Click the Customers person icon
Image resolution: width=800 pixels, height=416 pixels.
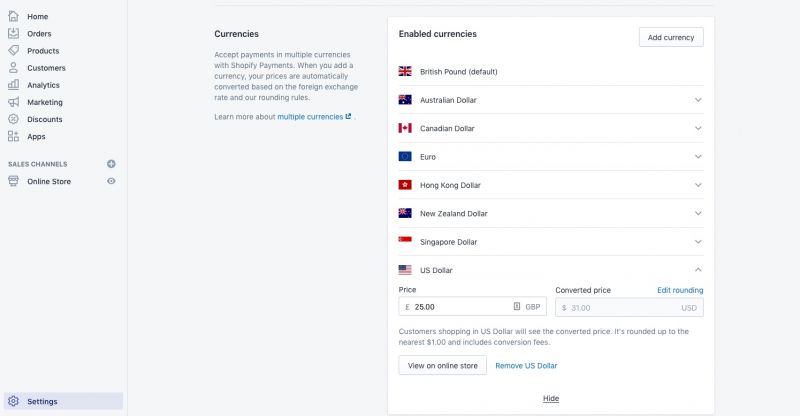14,68
